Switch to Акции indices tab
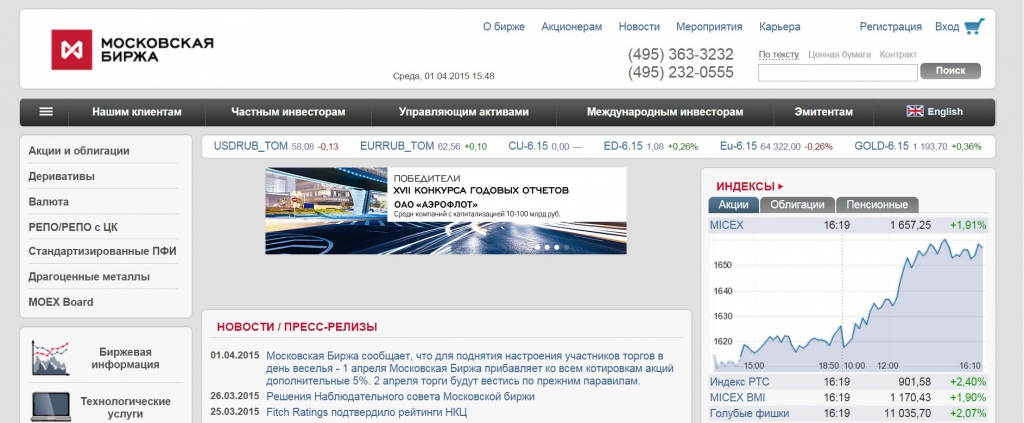 733,204
